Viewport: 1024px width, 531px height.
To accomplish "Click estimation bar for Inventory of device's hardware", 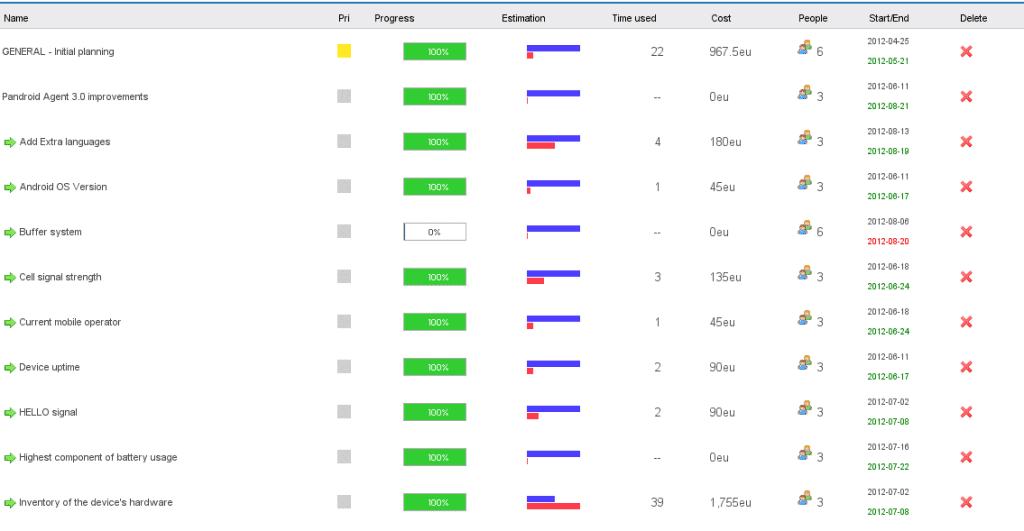I will [x=553, y=502].
